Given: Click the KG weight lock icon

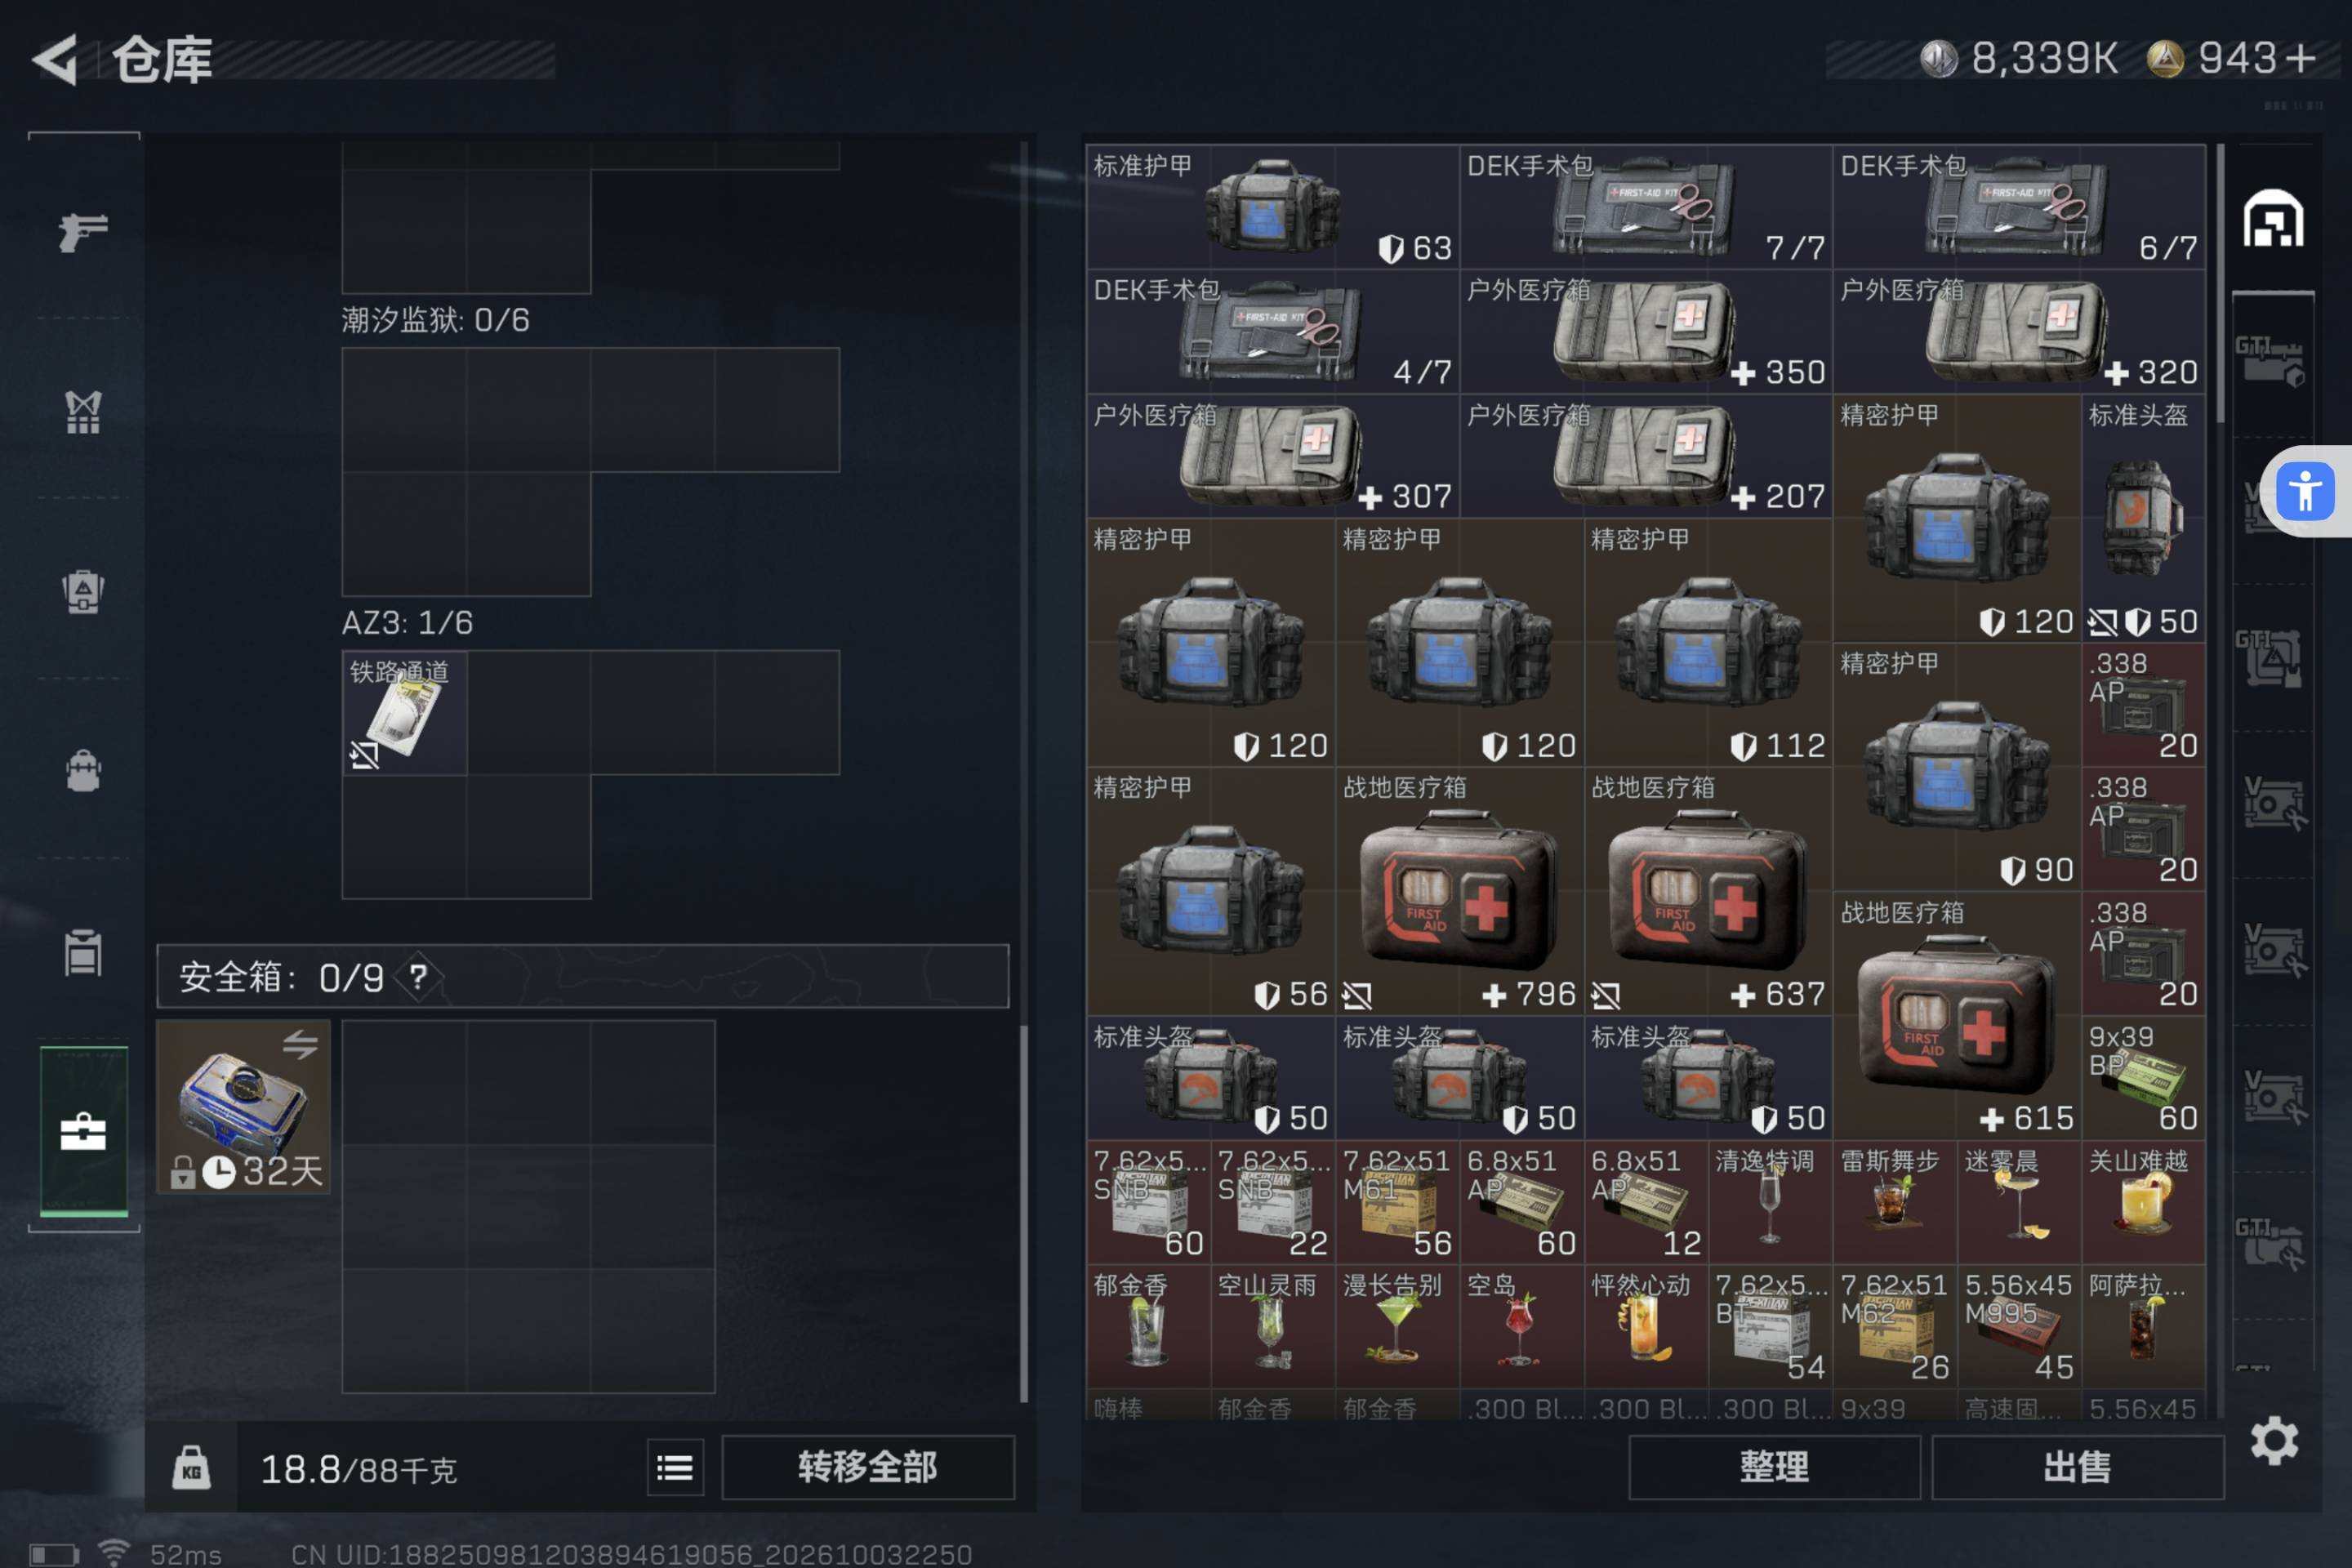Looking at the screenshot, I should 191,1467.
